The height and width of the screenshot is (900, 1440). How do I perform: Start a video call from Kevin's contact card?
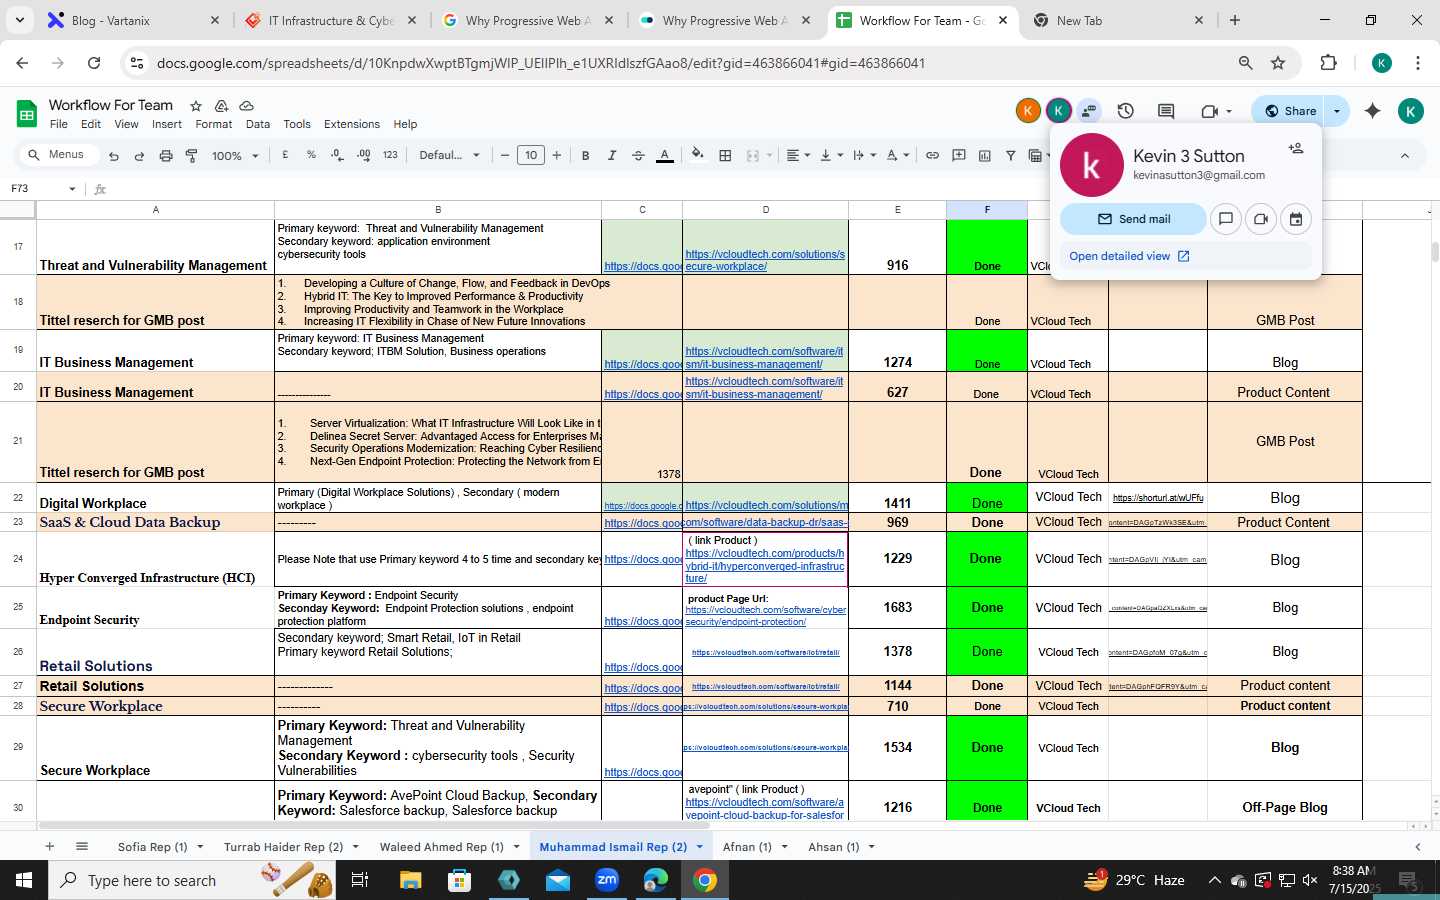point(1261,219)
